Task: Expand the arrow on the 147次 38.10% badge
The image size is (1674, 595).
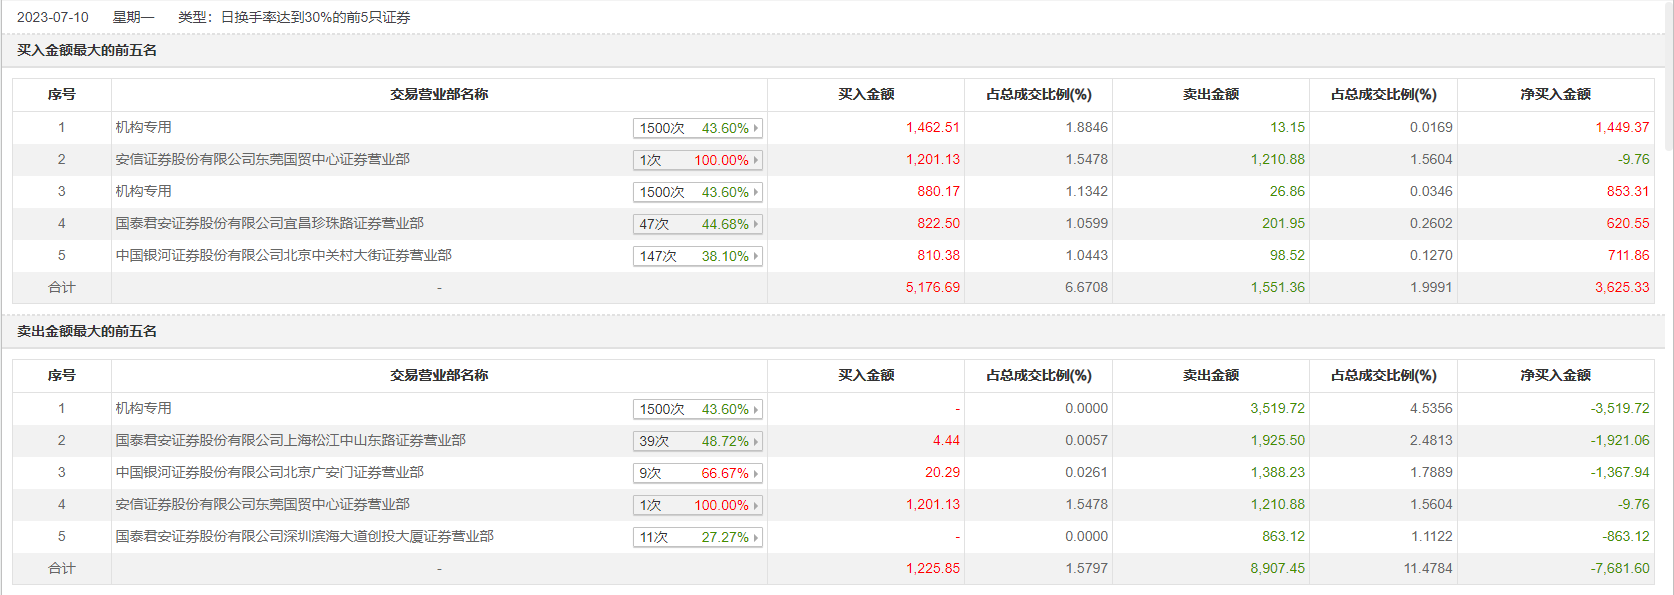Action: point(756,256)
